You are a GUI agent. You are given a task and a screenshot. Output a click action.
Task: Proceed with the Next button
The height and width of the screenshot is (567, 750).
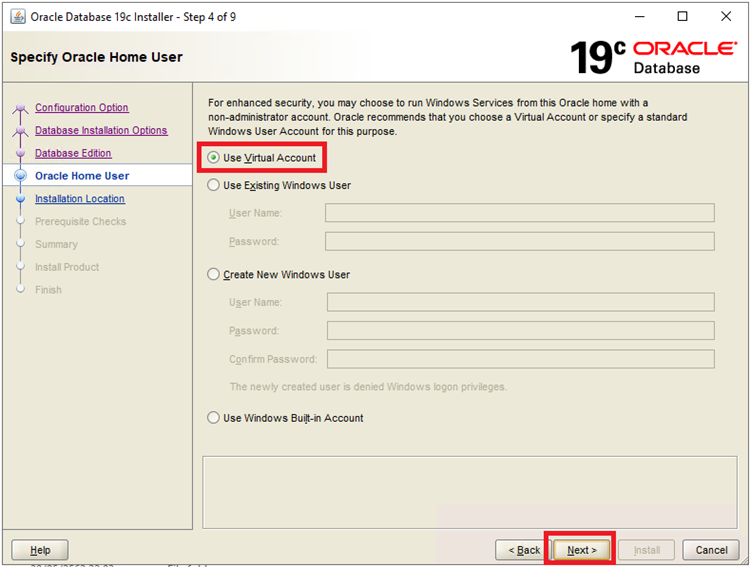pos(582,550)
